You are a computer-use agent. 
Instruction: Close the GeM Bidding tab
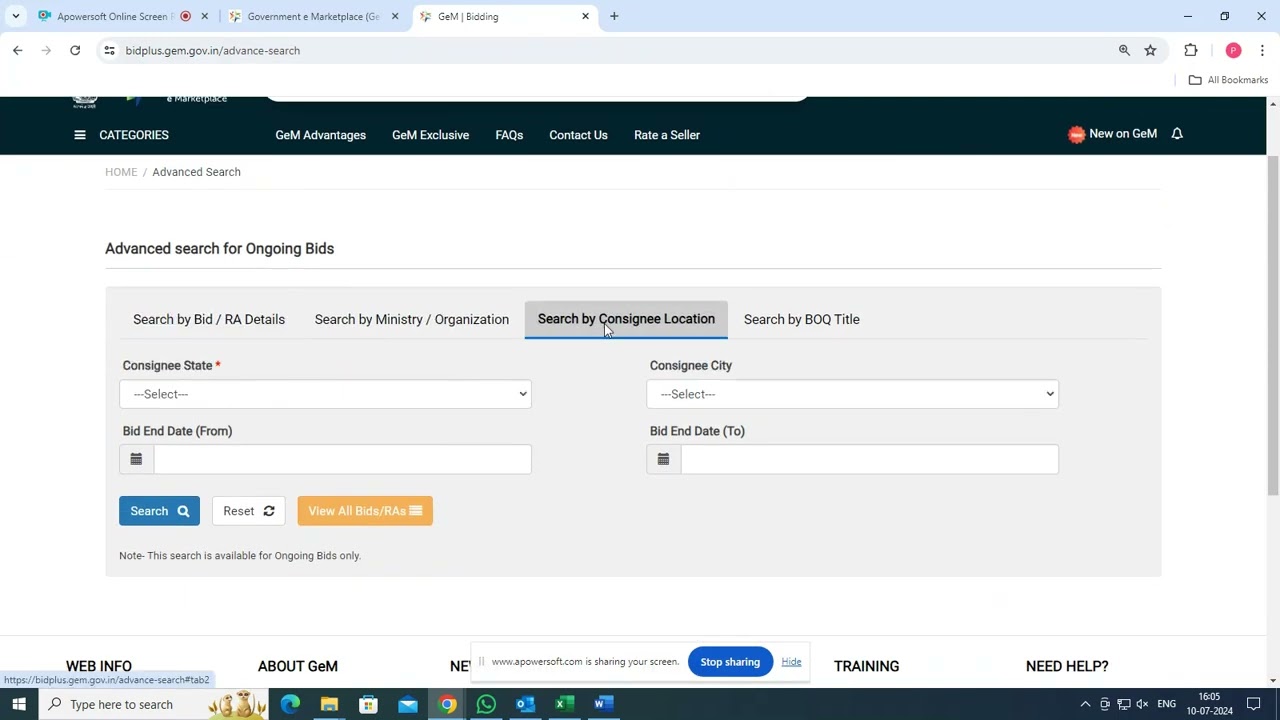[x=585, y=16]
